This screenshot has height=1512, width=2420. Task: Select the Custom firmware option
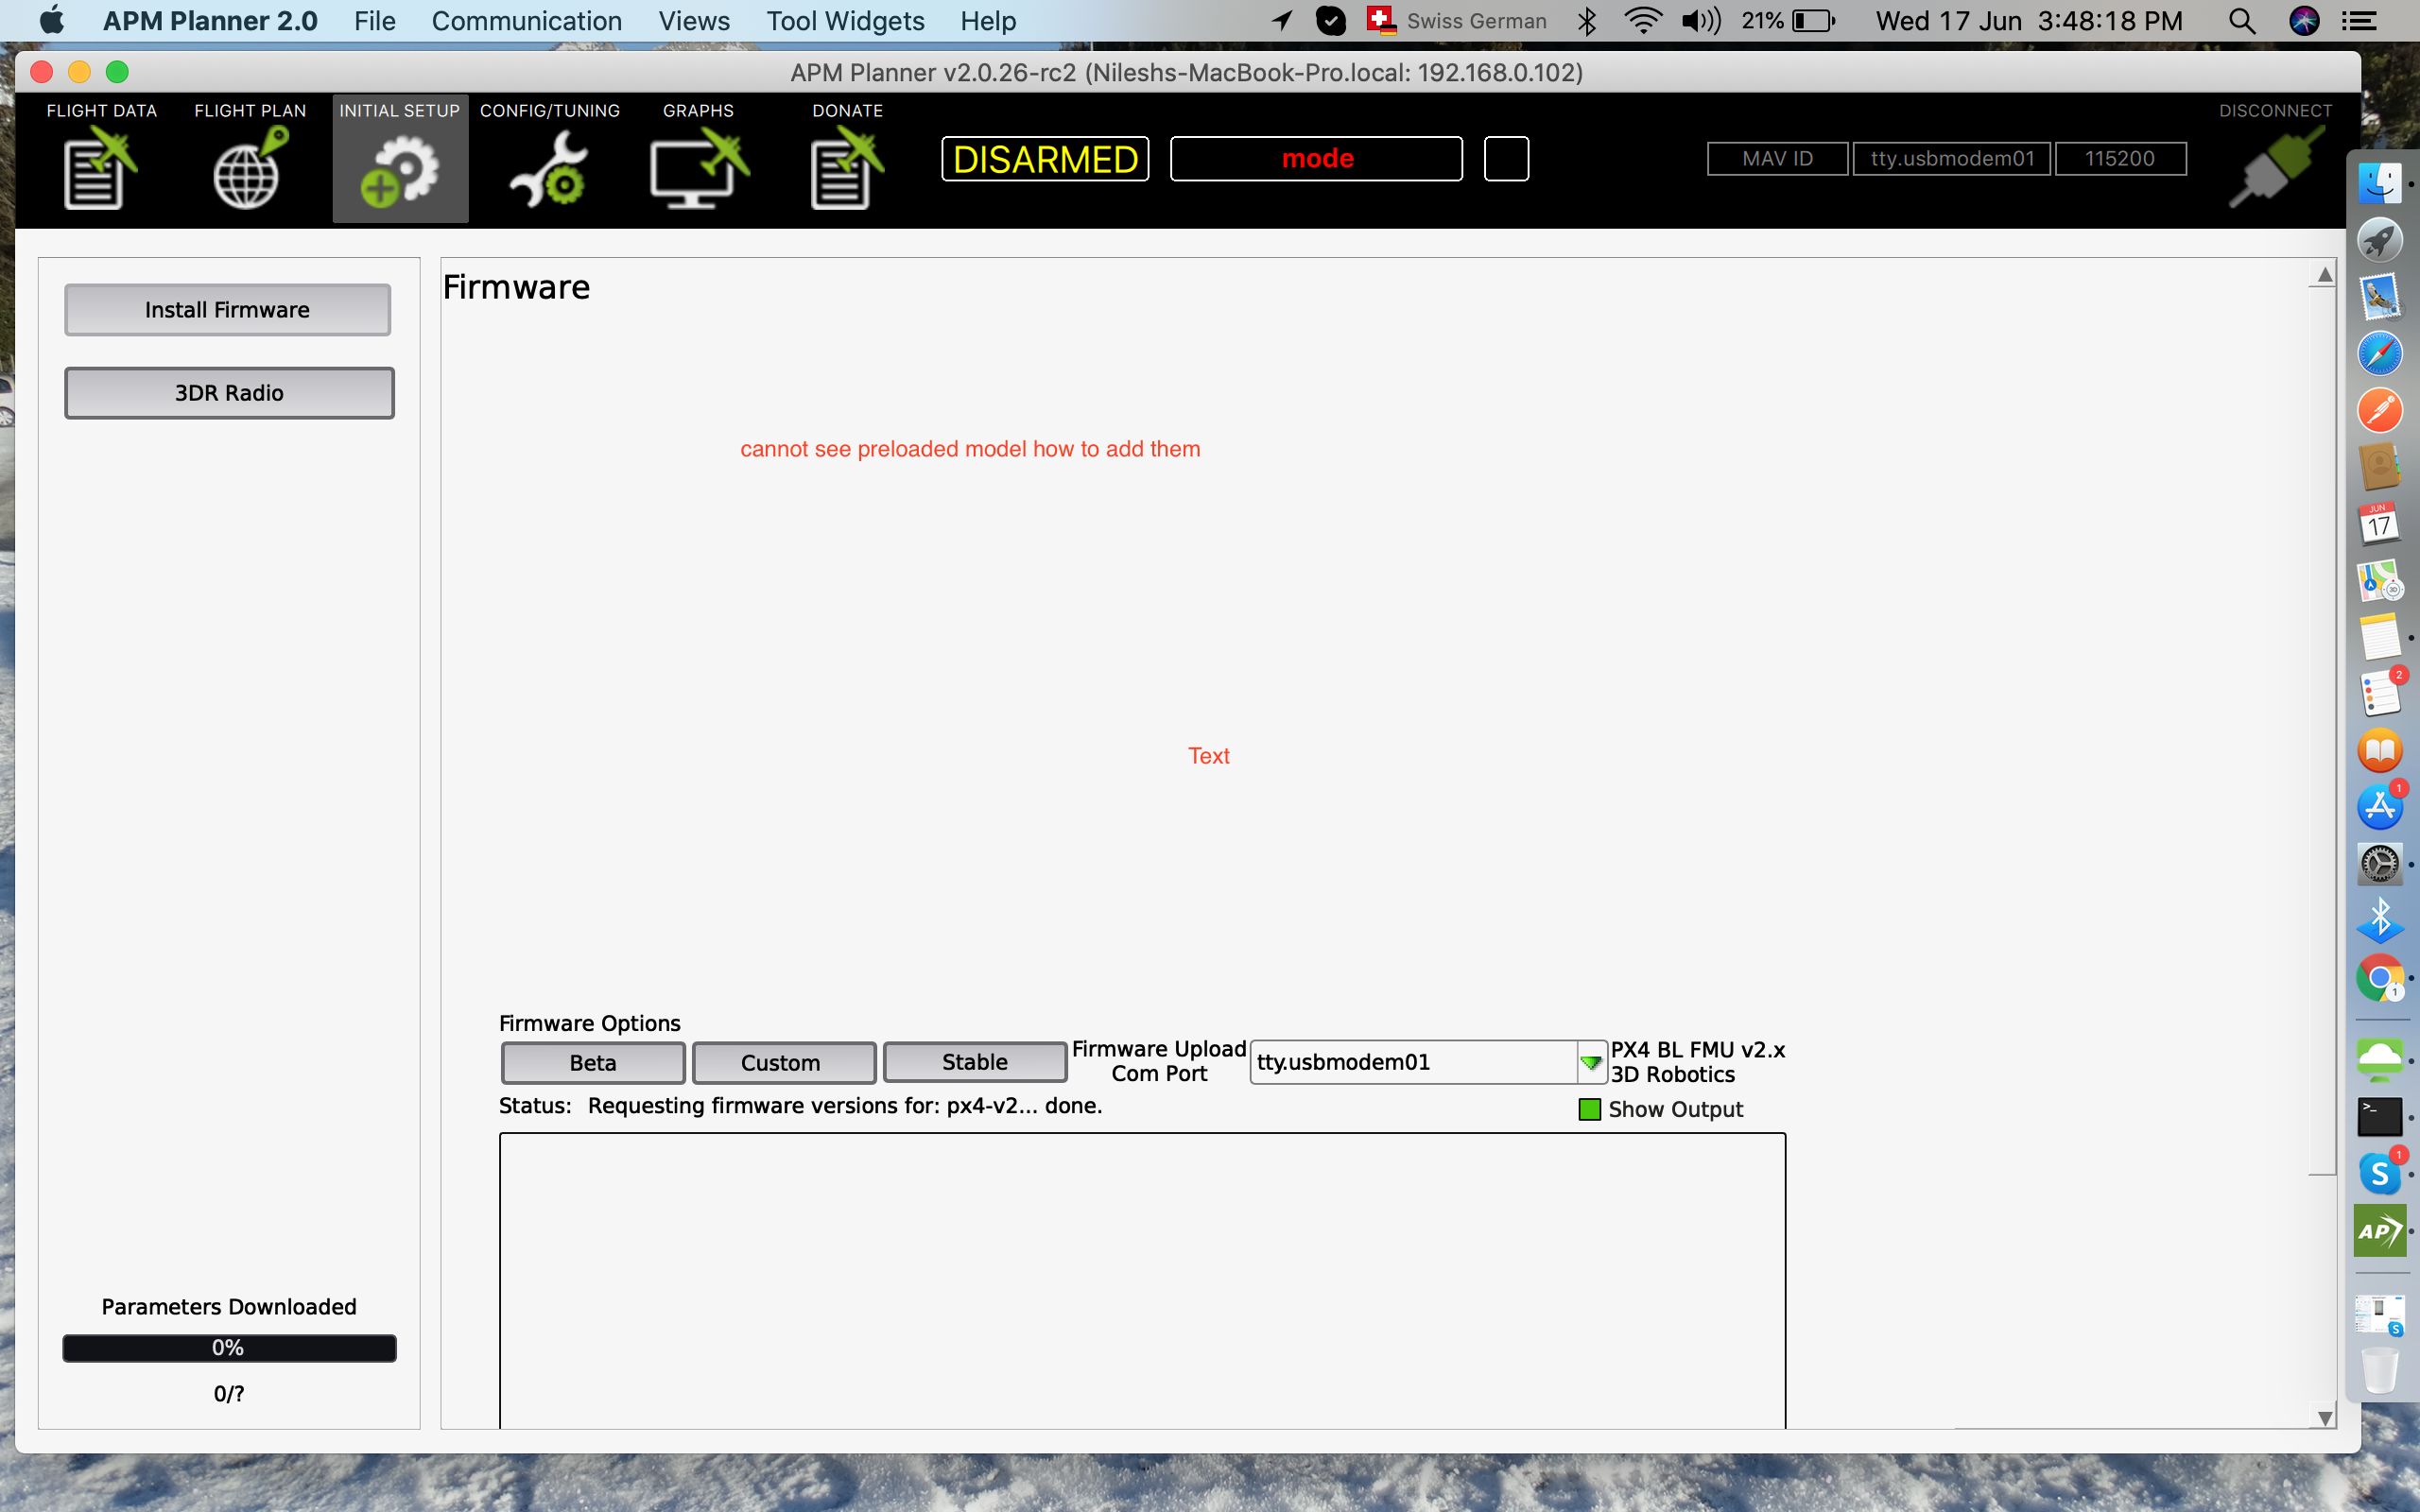click(x=782, y=1062)
